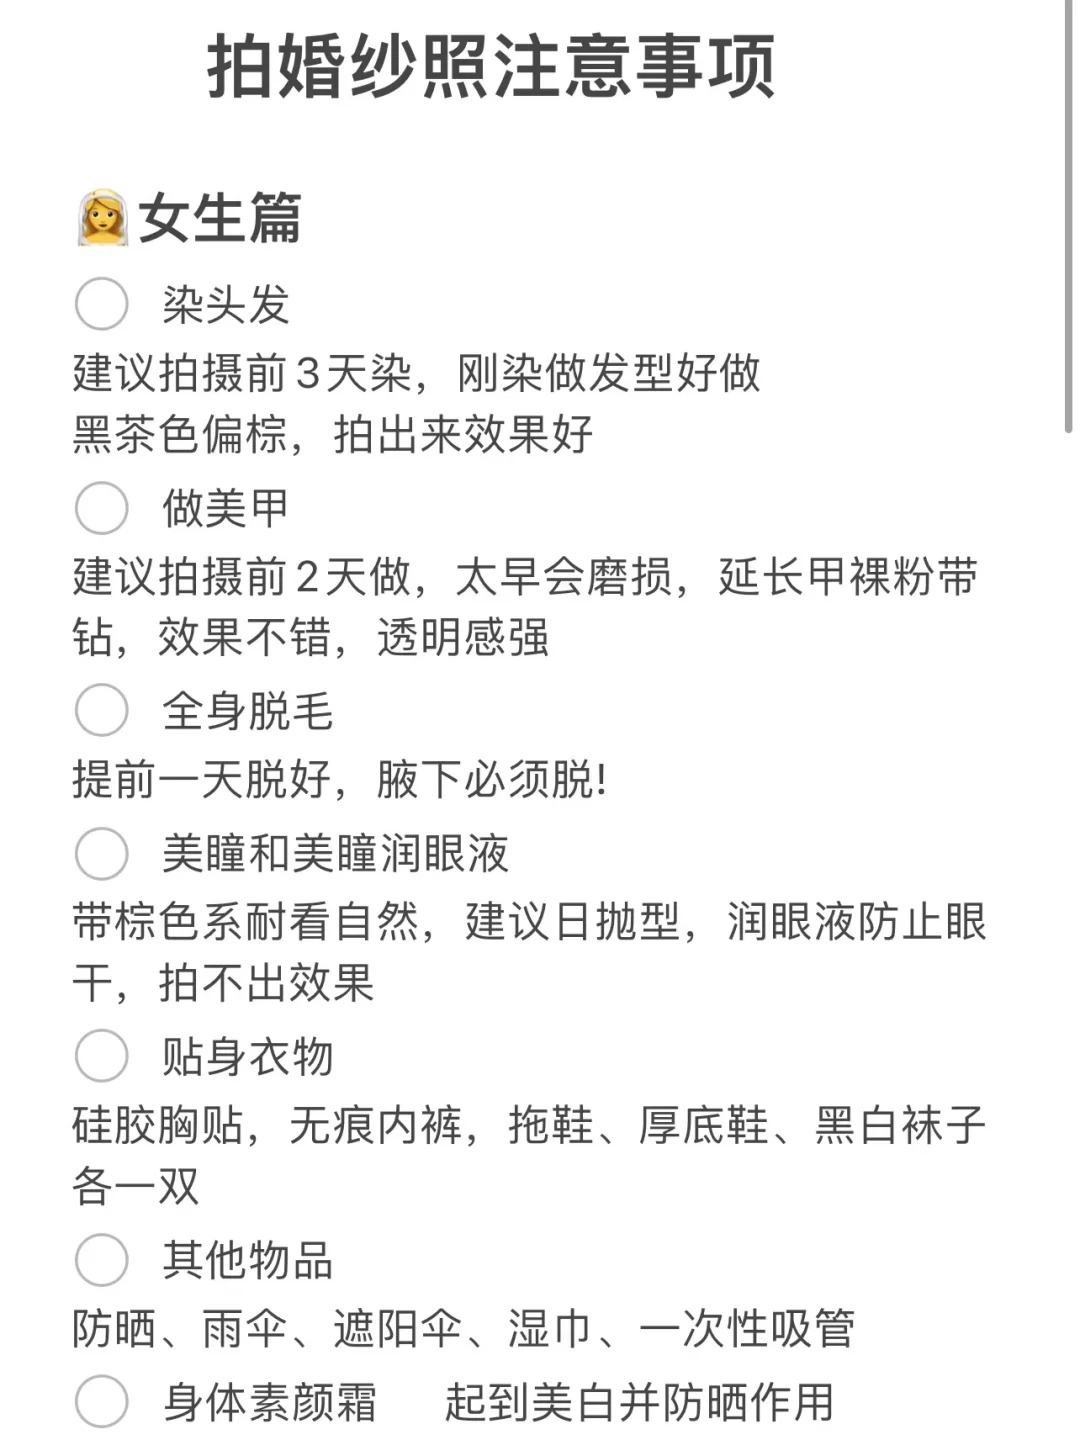
Task: Select the 女生篇 heading
Action: pyautogui.click(x=220, y=218)
